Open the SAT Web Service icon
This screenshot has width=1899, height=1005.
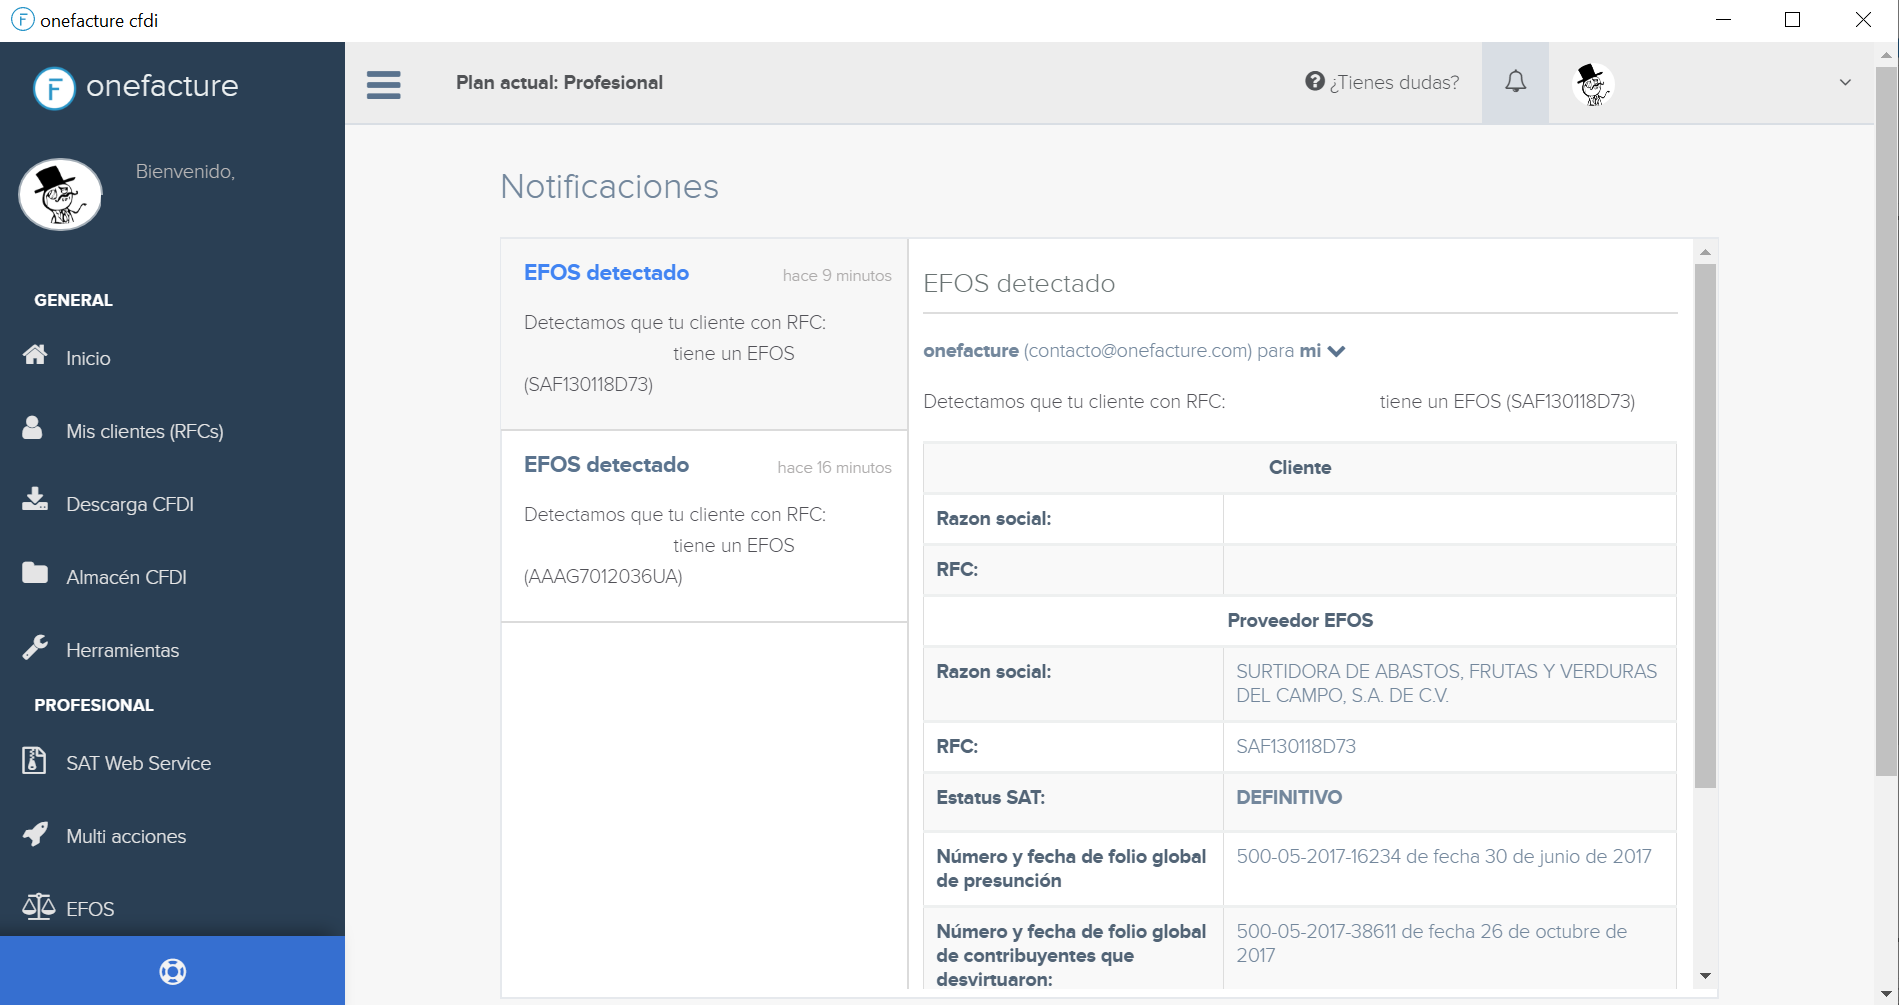pos(32,761)
